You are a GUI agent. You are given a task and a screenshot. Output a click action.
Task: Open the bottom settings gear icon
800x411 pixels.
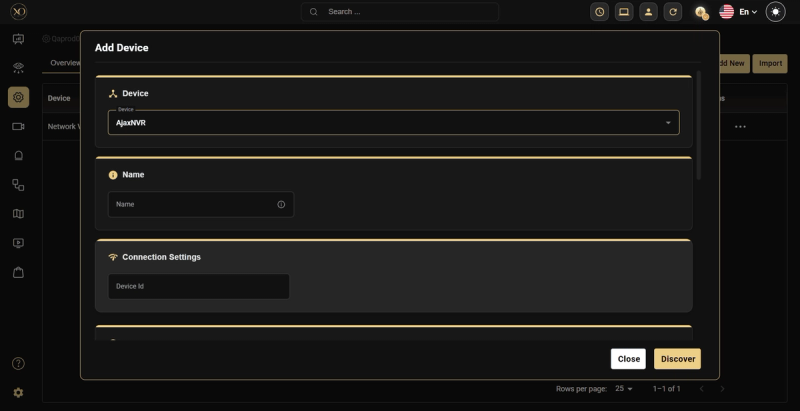[x=18, y=393]
